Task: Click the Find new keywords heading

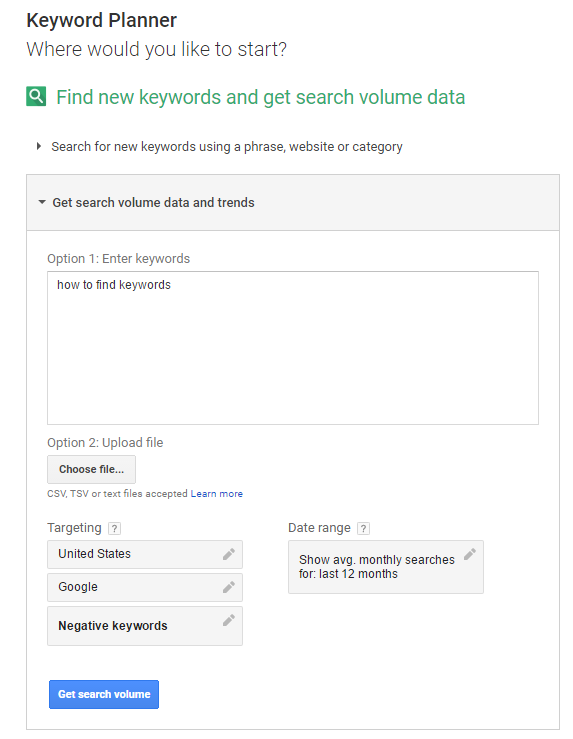Action: 261,97
